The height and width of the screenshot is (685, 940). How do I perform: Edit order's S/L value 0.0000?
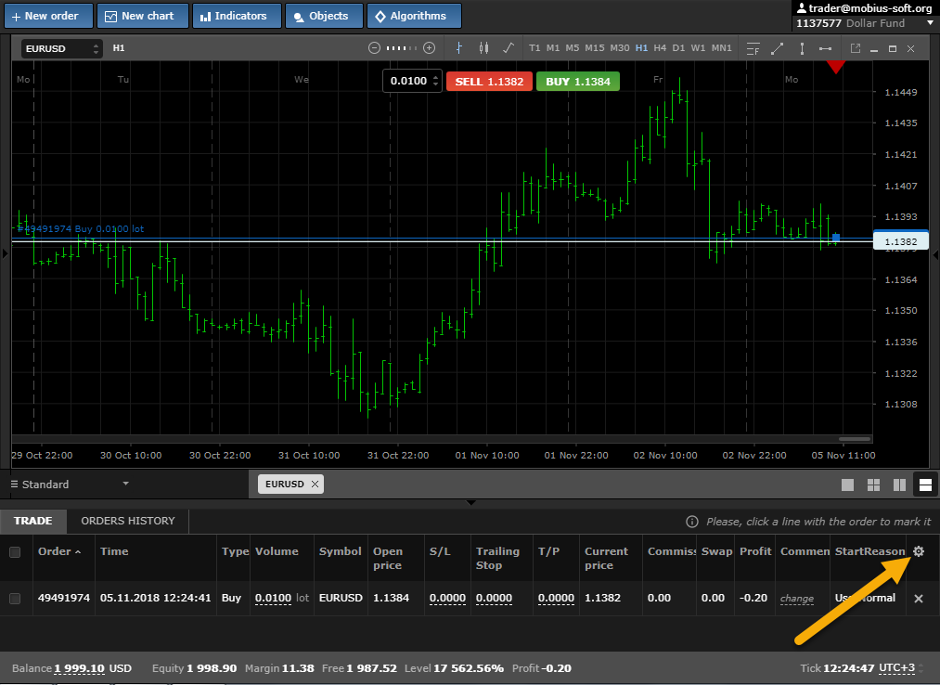pos(447,598)
